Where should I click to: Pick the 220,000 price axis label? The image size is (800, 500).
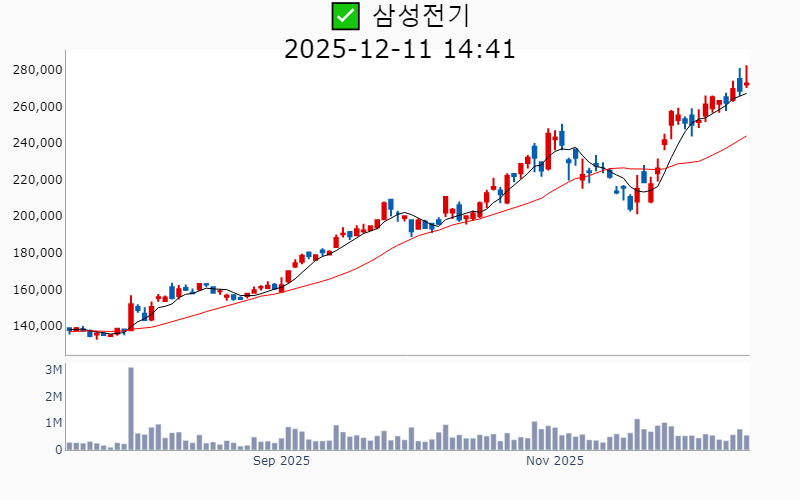tap(38, 180)
